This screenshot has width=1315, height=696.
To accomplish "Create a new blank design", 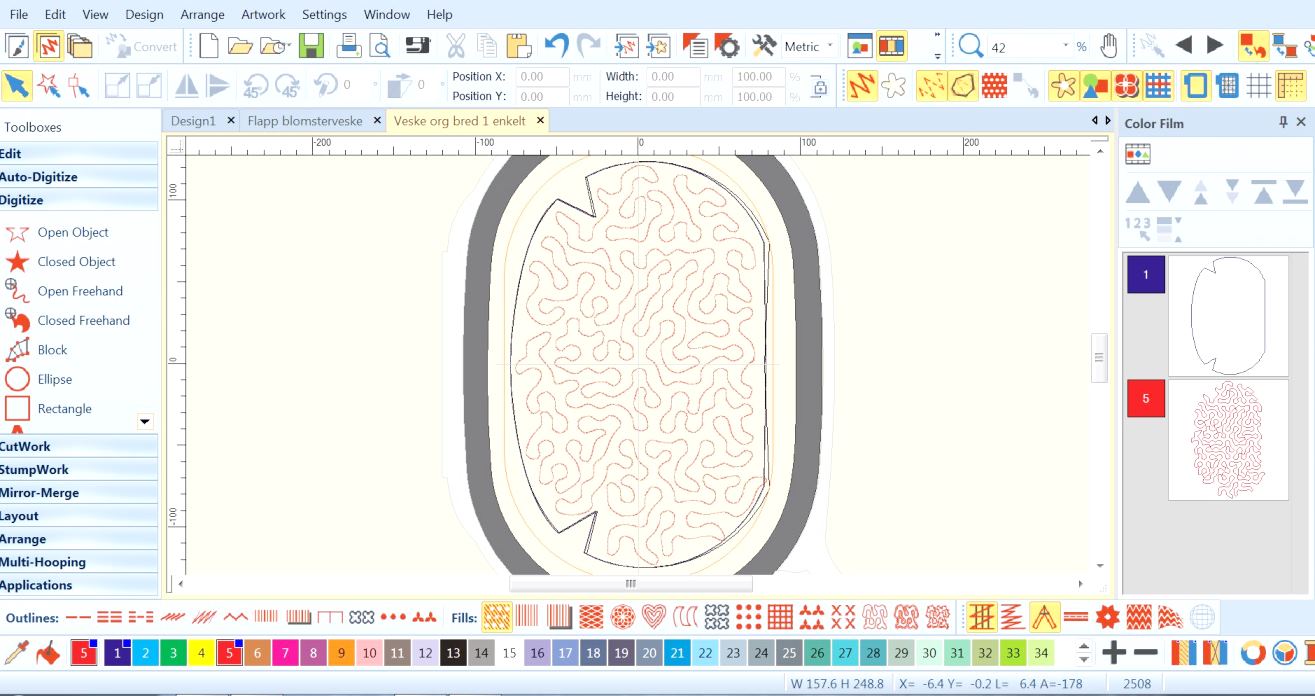I will (209, 46).
